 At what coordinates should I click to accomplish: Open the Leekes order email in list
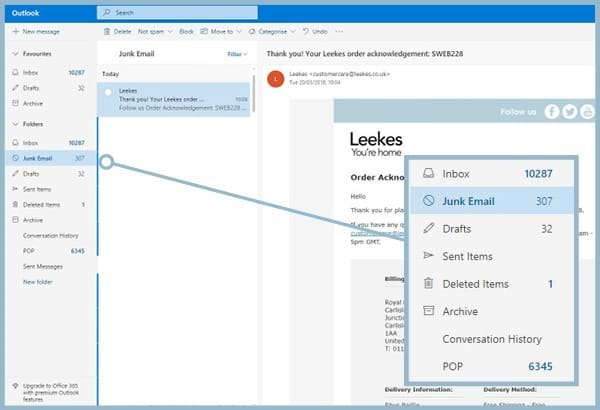[174, 99]
